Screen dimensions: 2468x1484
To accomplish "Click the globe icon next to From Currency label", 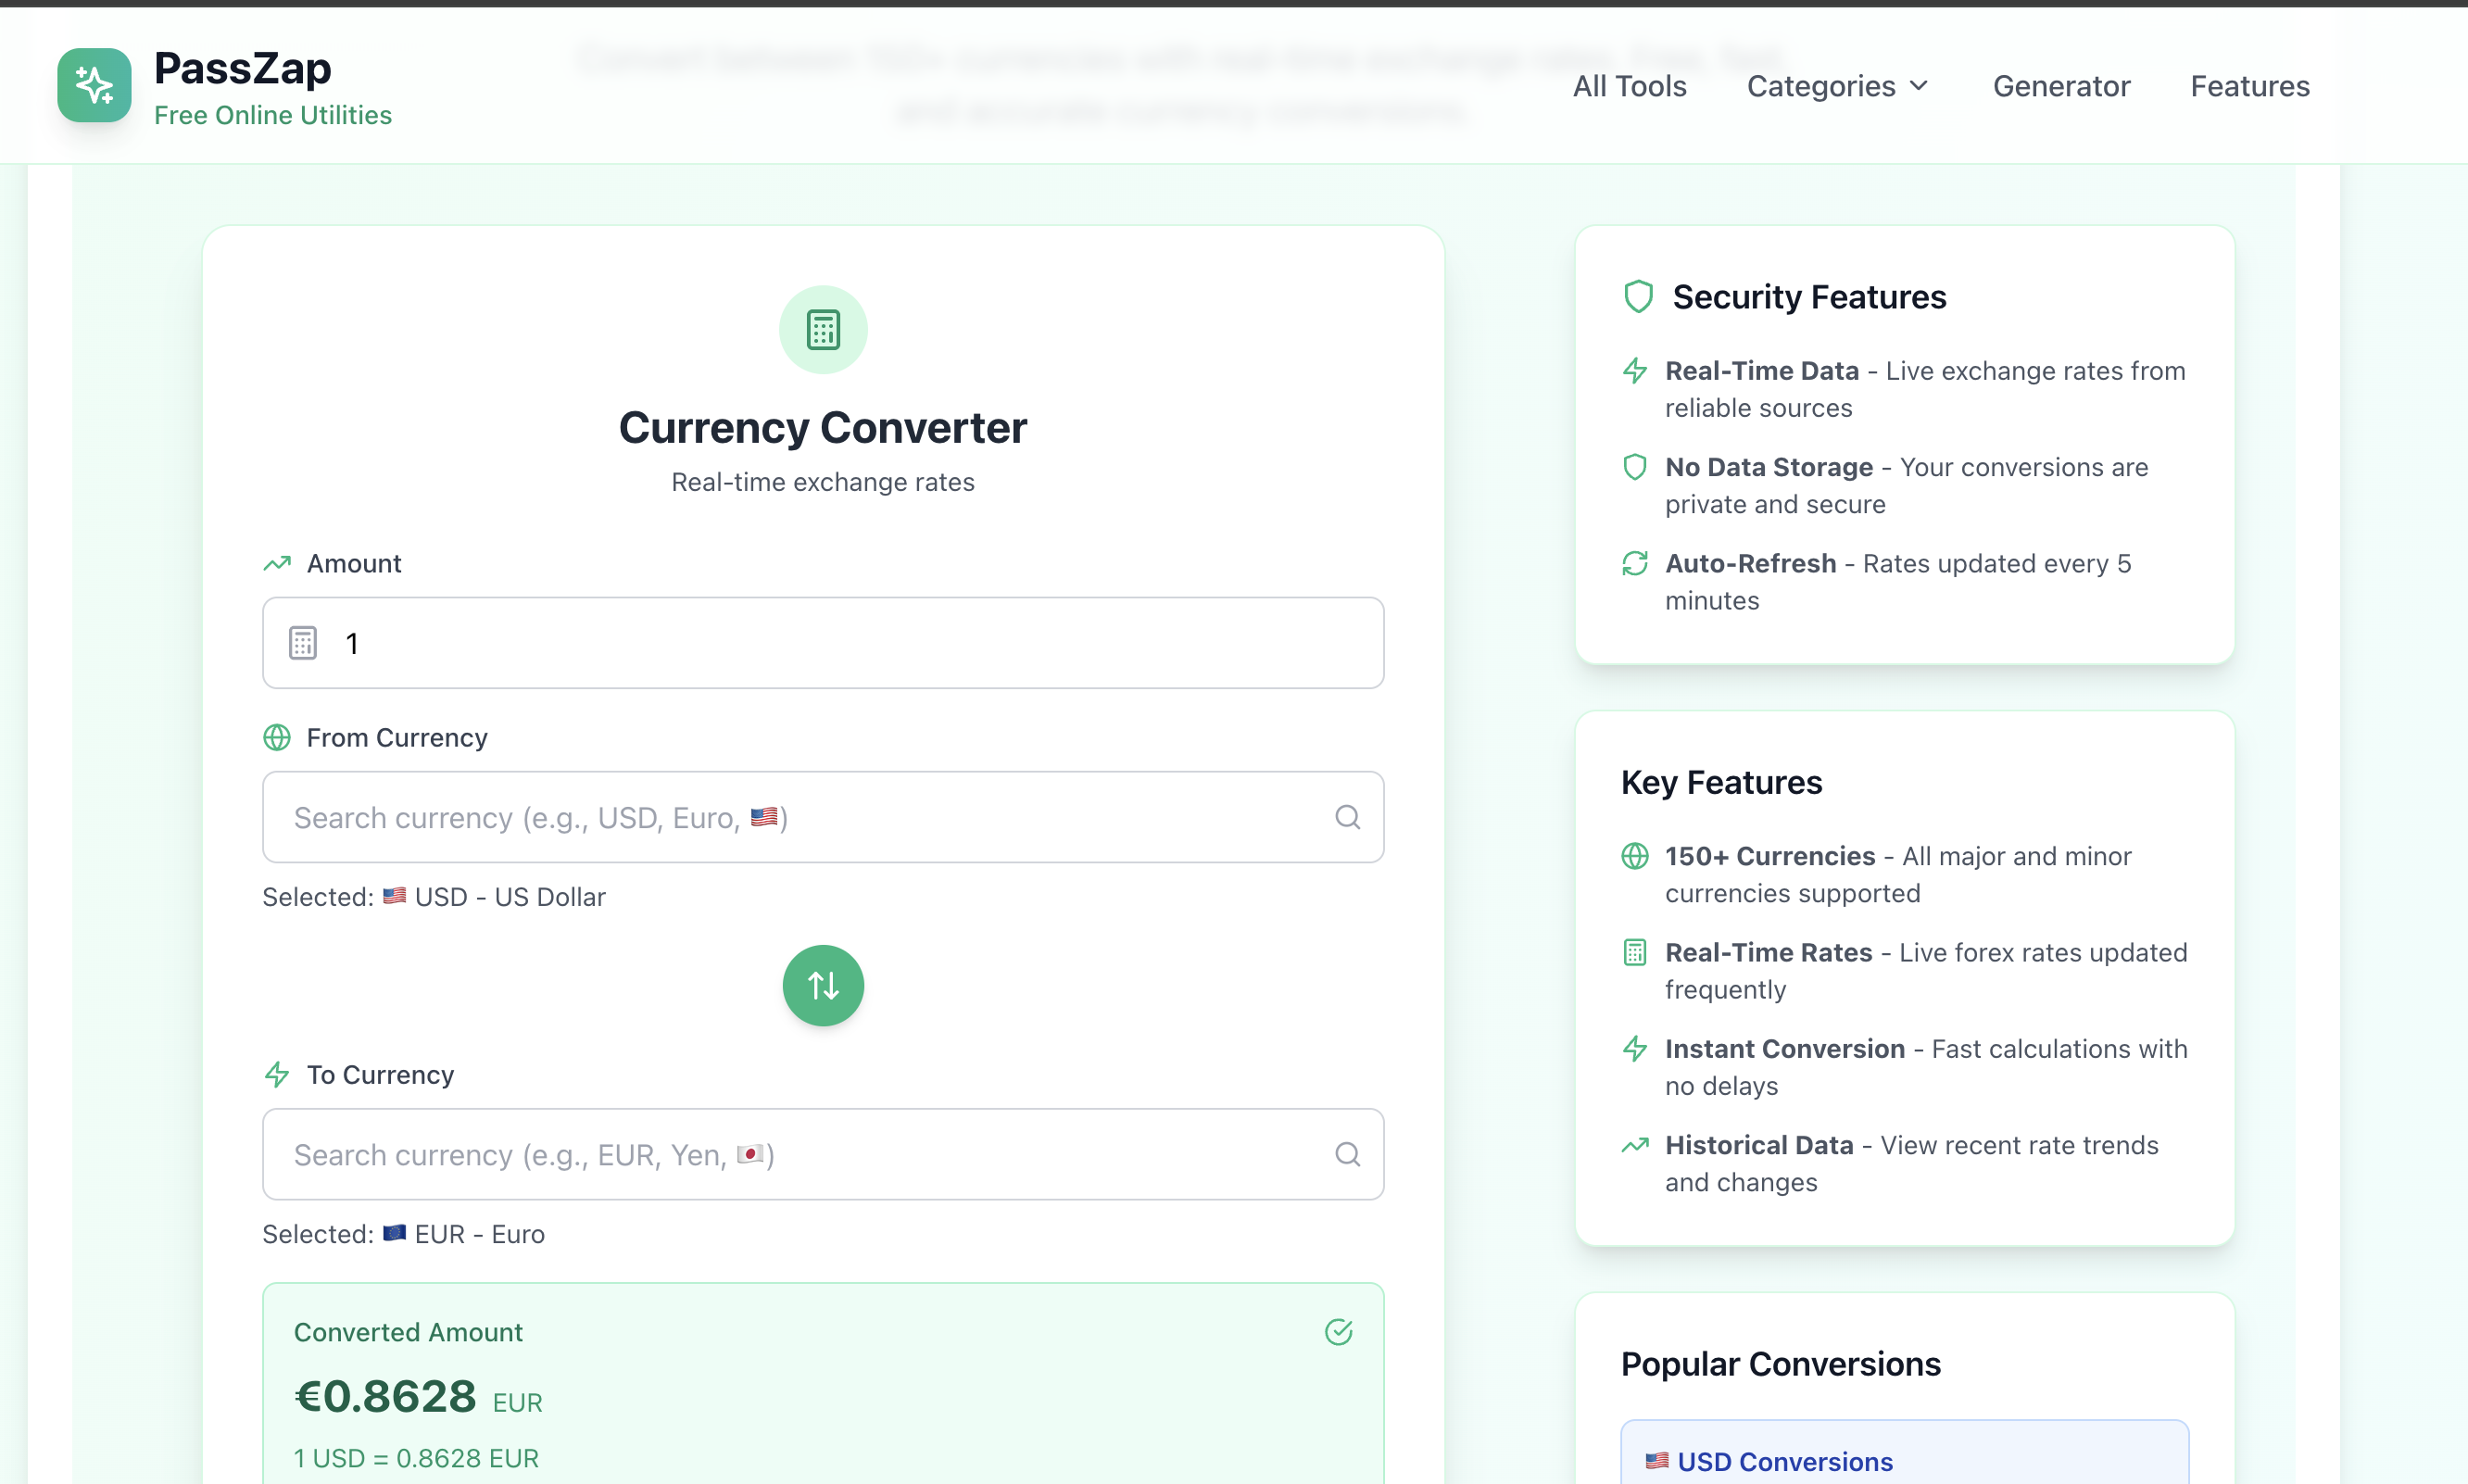I will (x=277, y=737).
